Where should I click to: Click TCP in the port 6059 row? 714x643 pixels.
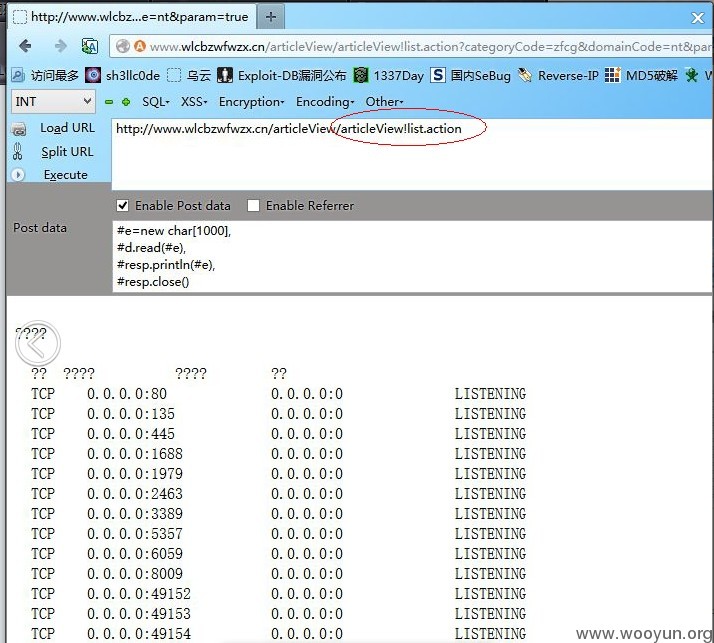click(43, 554)
